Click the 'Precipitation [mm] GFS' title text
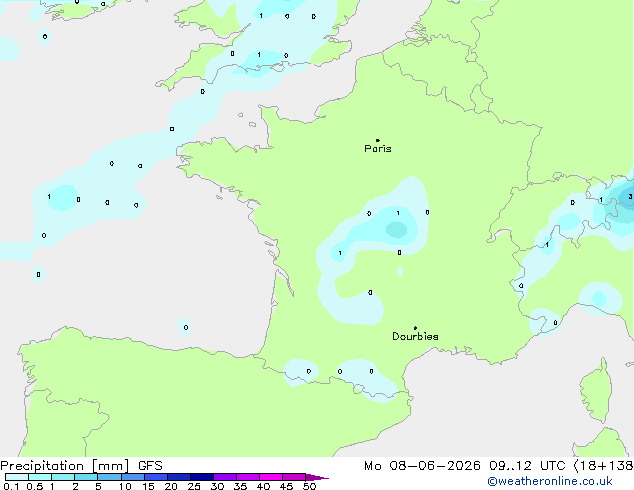Image resolution: width=634 pixels, height=490 pixels. point(81,466)
